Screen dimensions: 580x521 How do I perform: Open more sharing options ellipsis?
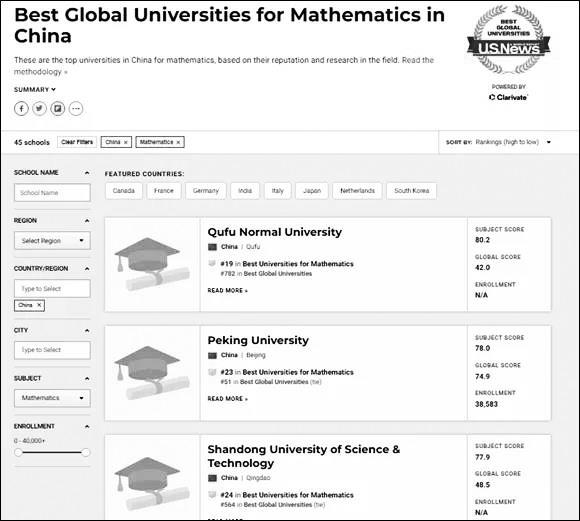click(x=76, y=109)
